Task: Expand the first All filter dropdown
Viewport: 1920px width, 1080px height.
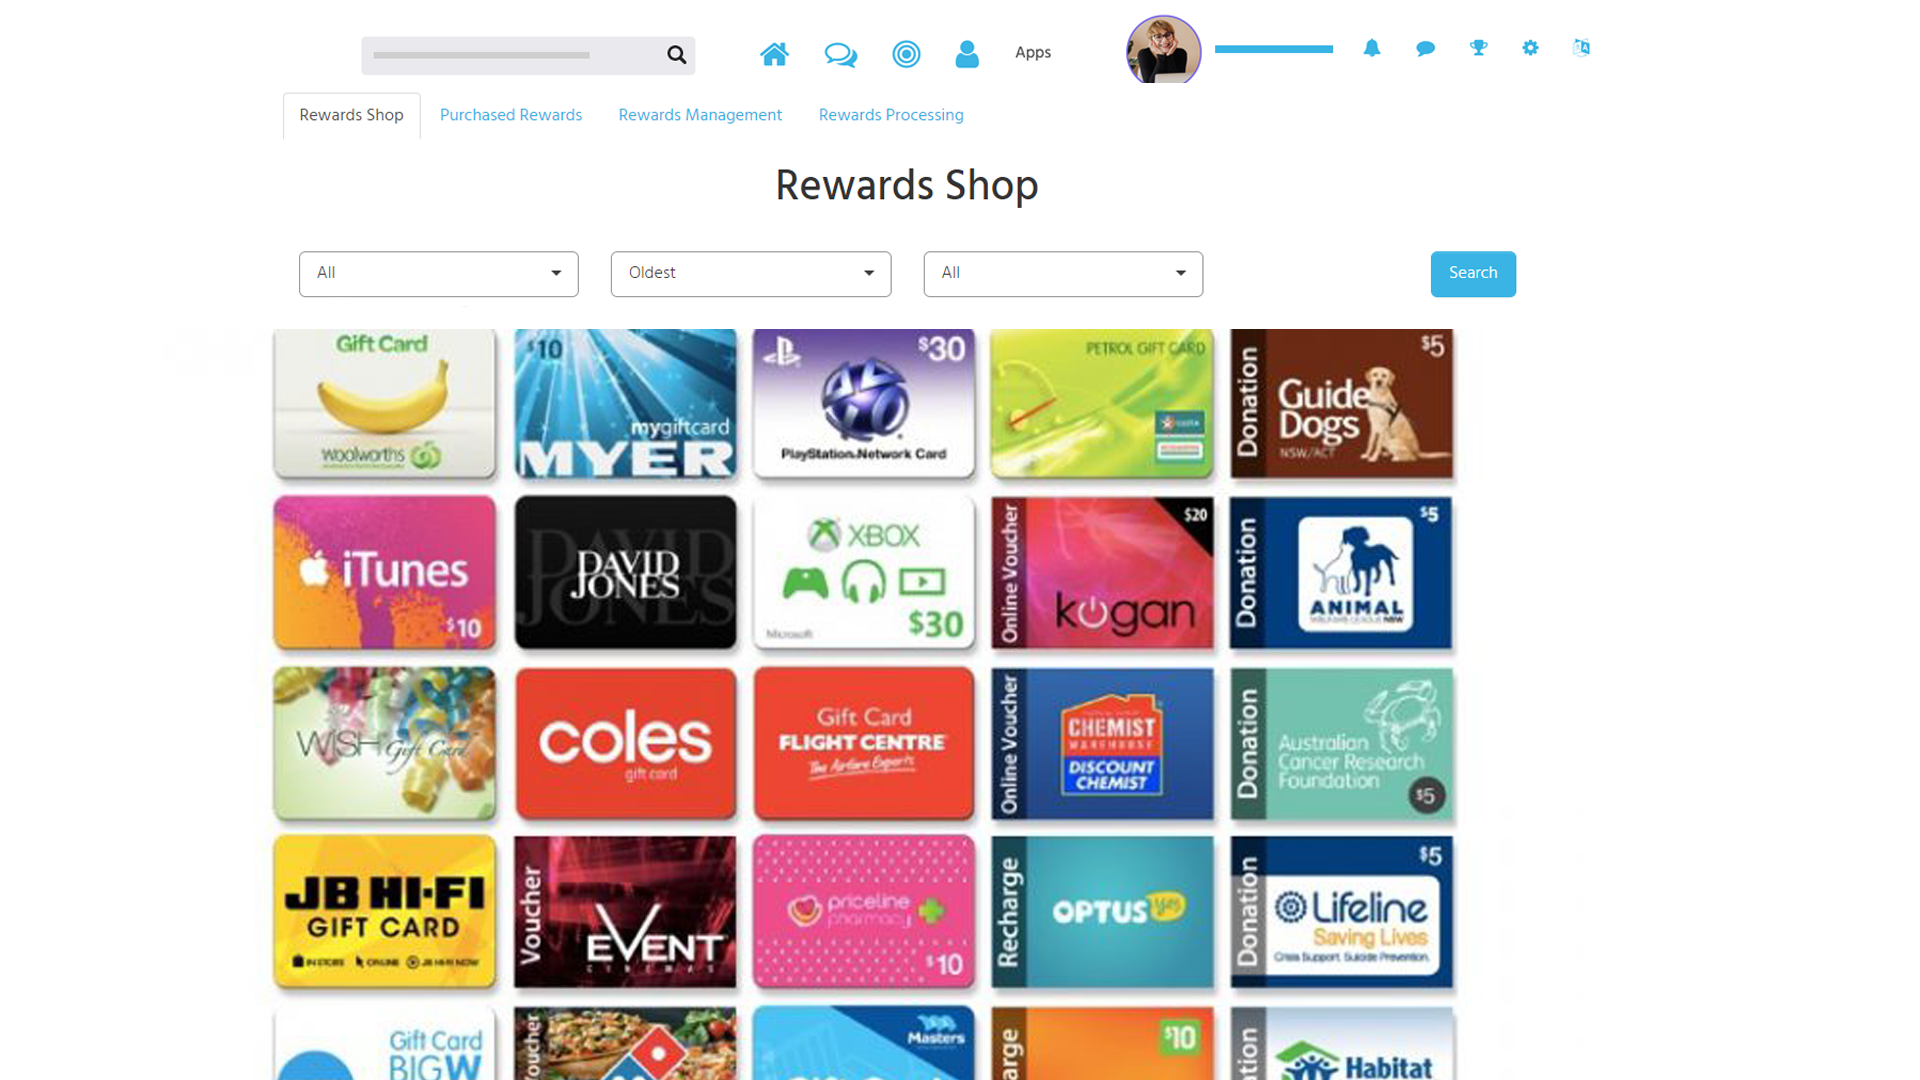Action: 439,274
